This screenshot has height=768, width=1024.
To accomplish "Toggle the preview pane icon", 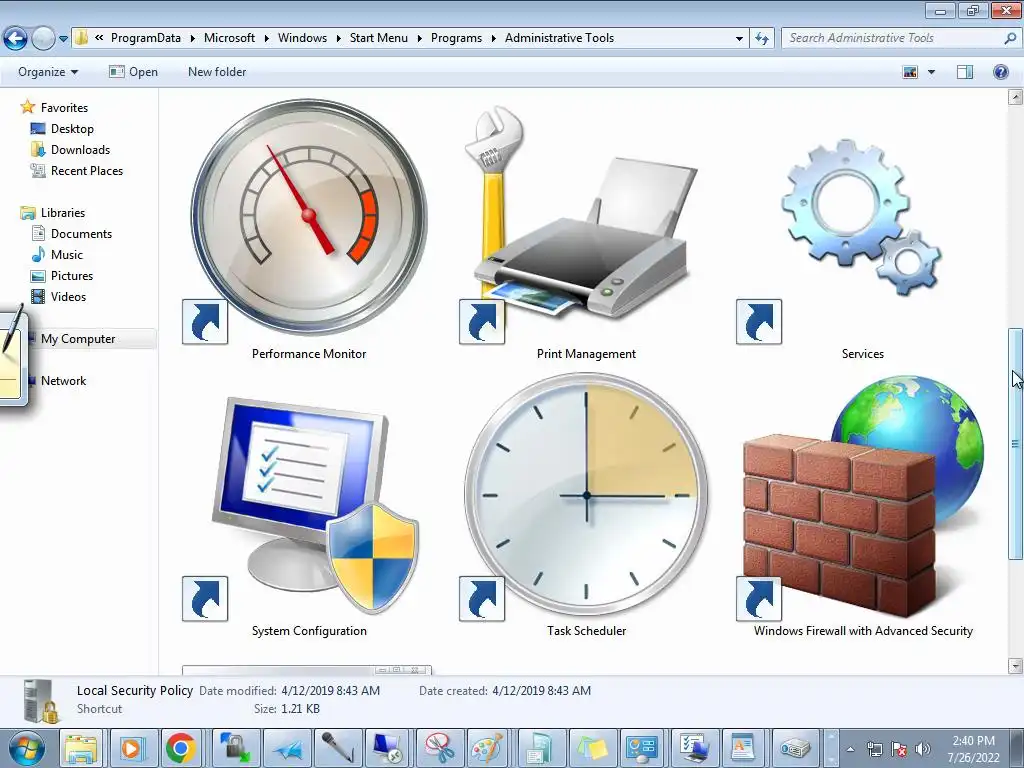I will 965,72.
